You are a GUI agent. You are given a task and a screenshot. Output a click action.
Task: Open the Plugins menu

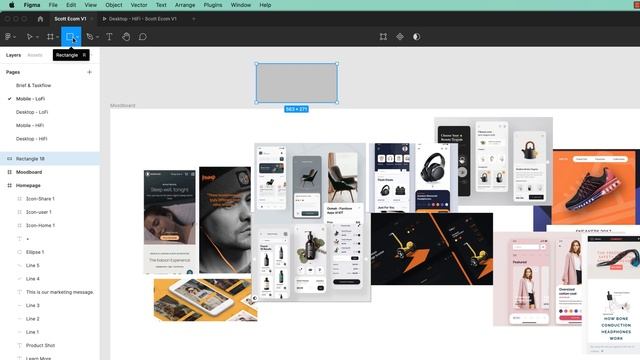pos(213,5)
